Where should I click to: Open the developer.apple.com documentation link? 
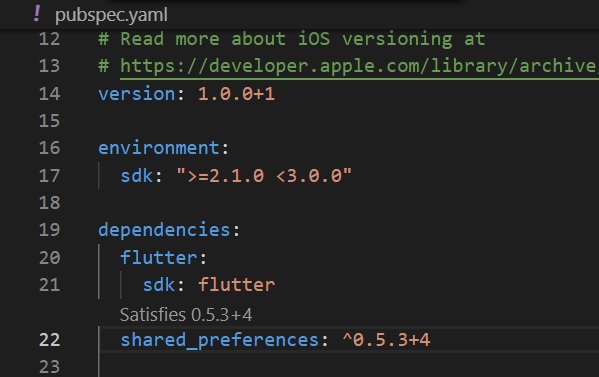tap(359, 66)
